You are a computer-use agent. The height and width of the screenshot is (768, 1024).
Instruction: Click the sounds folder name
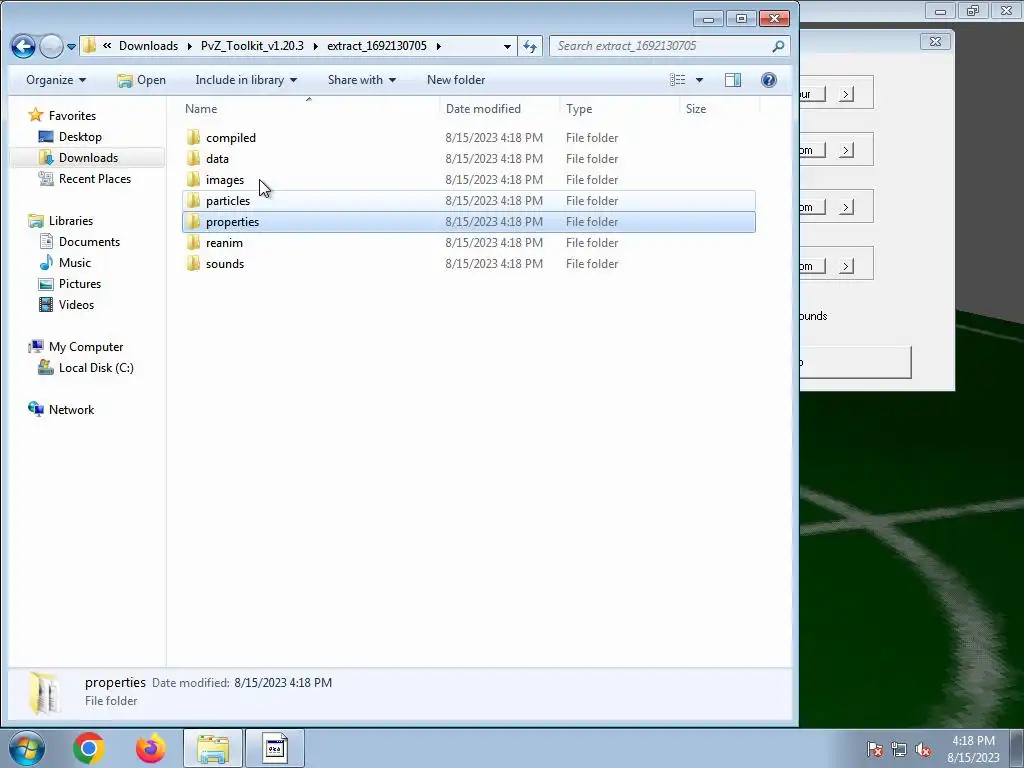click(x=225, y=263)
